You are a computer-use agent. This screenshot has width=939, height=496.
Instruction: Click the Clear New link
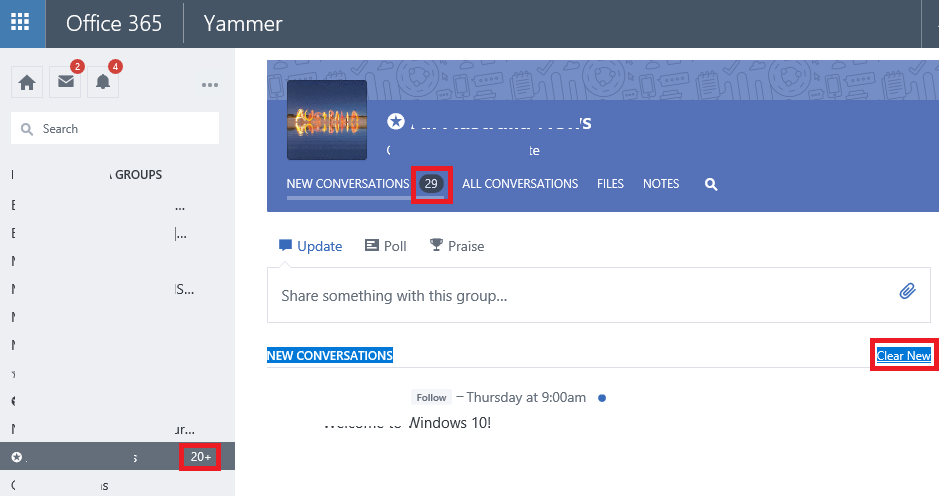coord(903,355)
